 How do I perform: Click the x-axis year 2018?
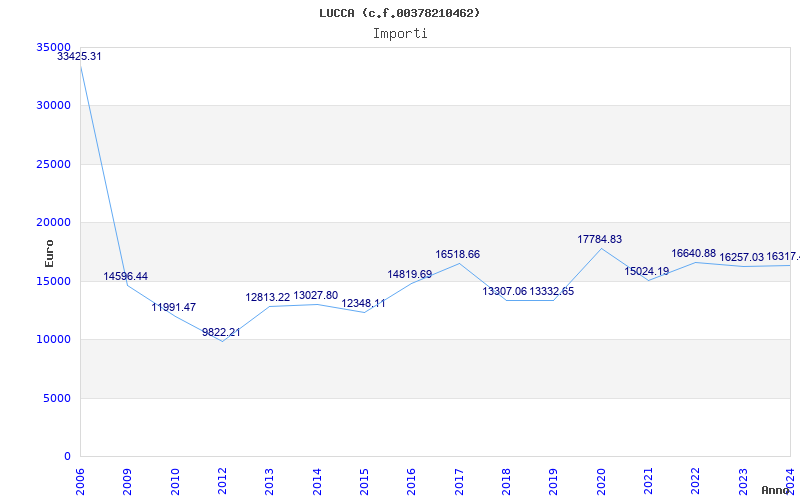[506, 481]
